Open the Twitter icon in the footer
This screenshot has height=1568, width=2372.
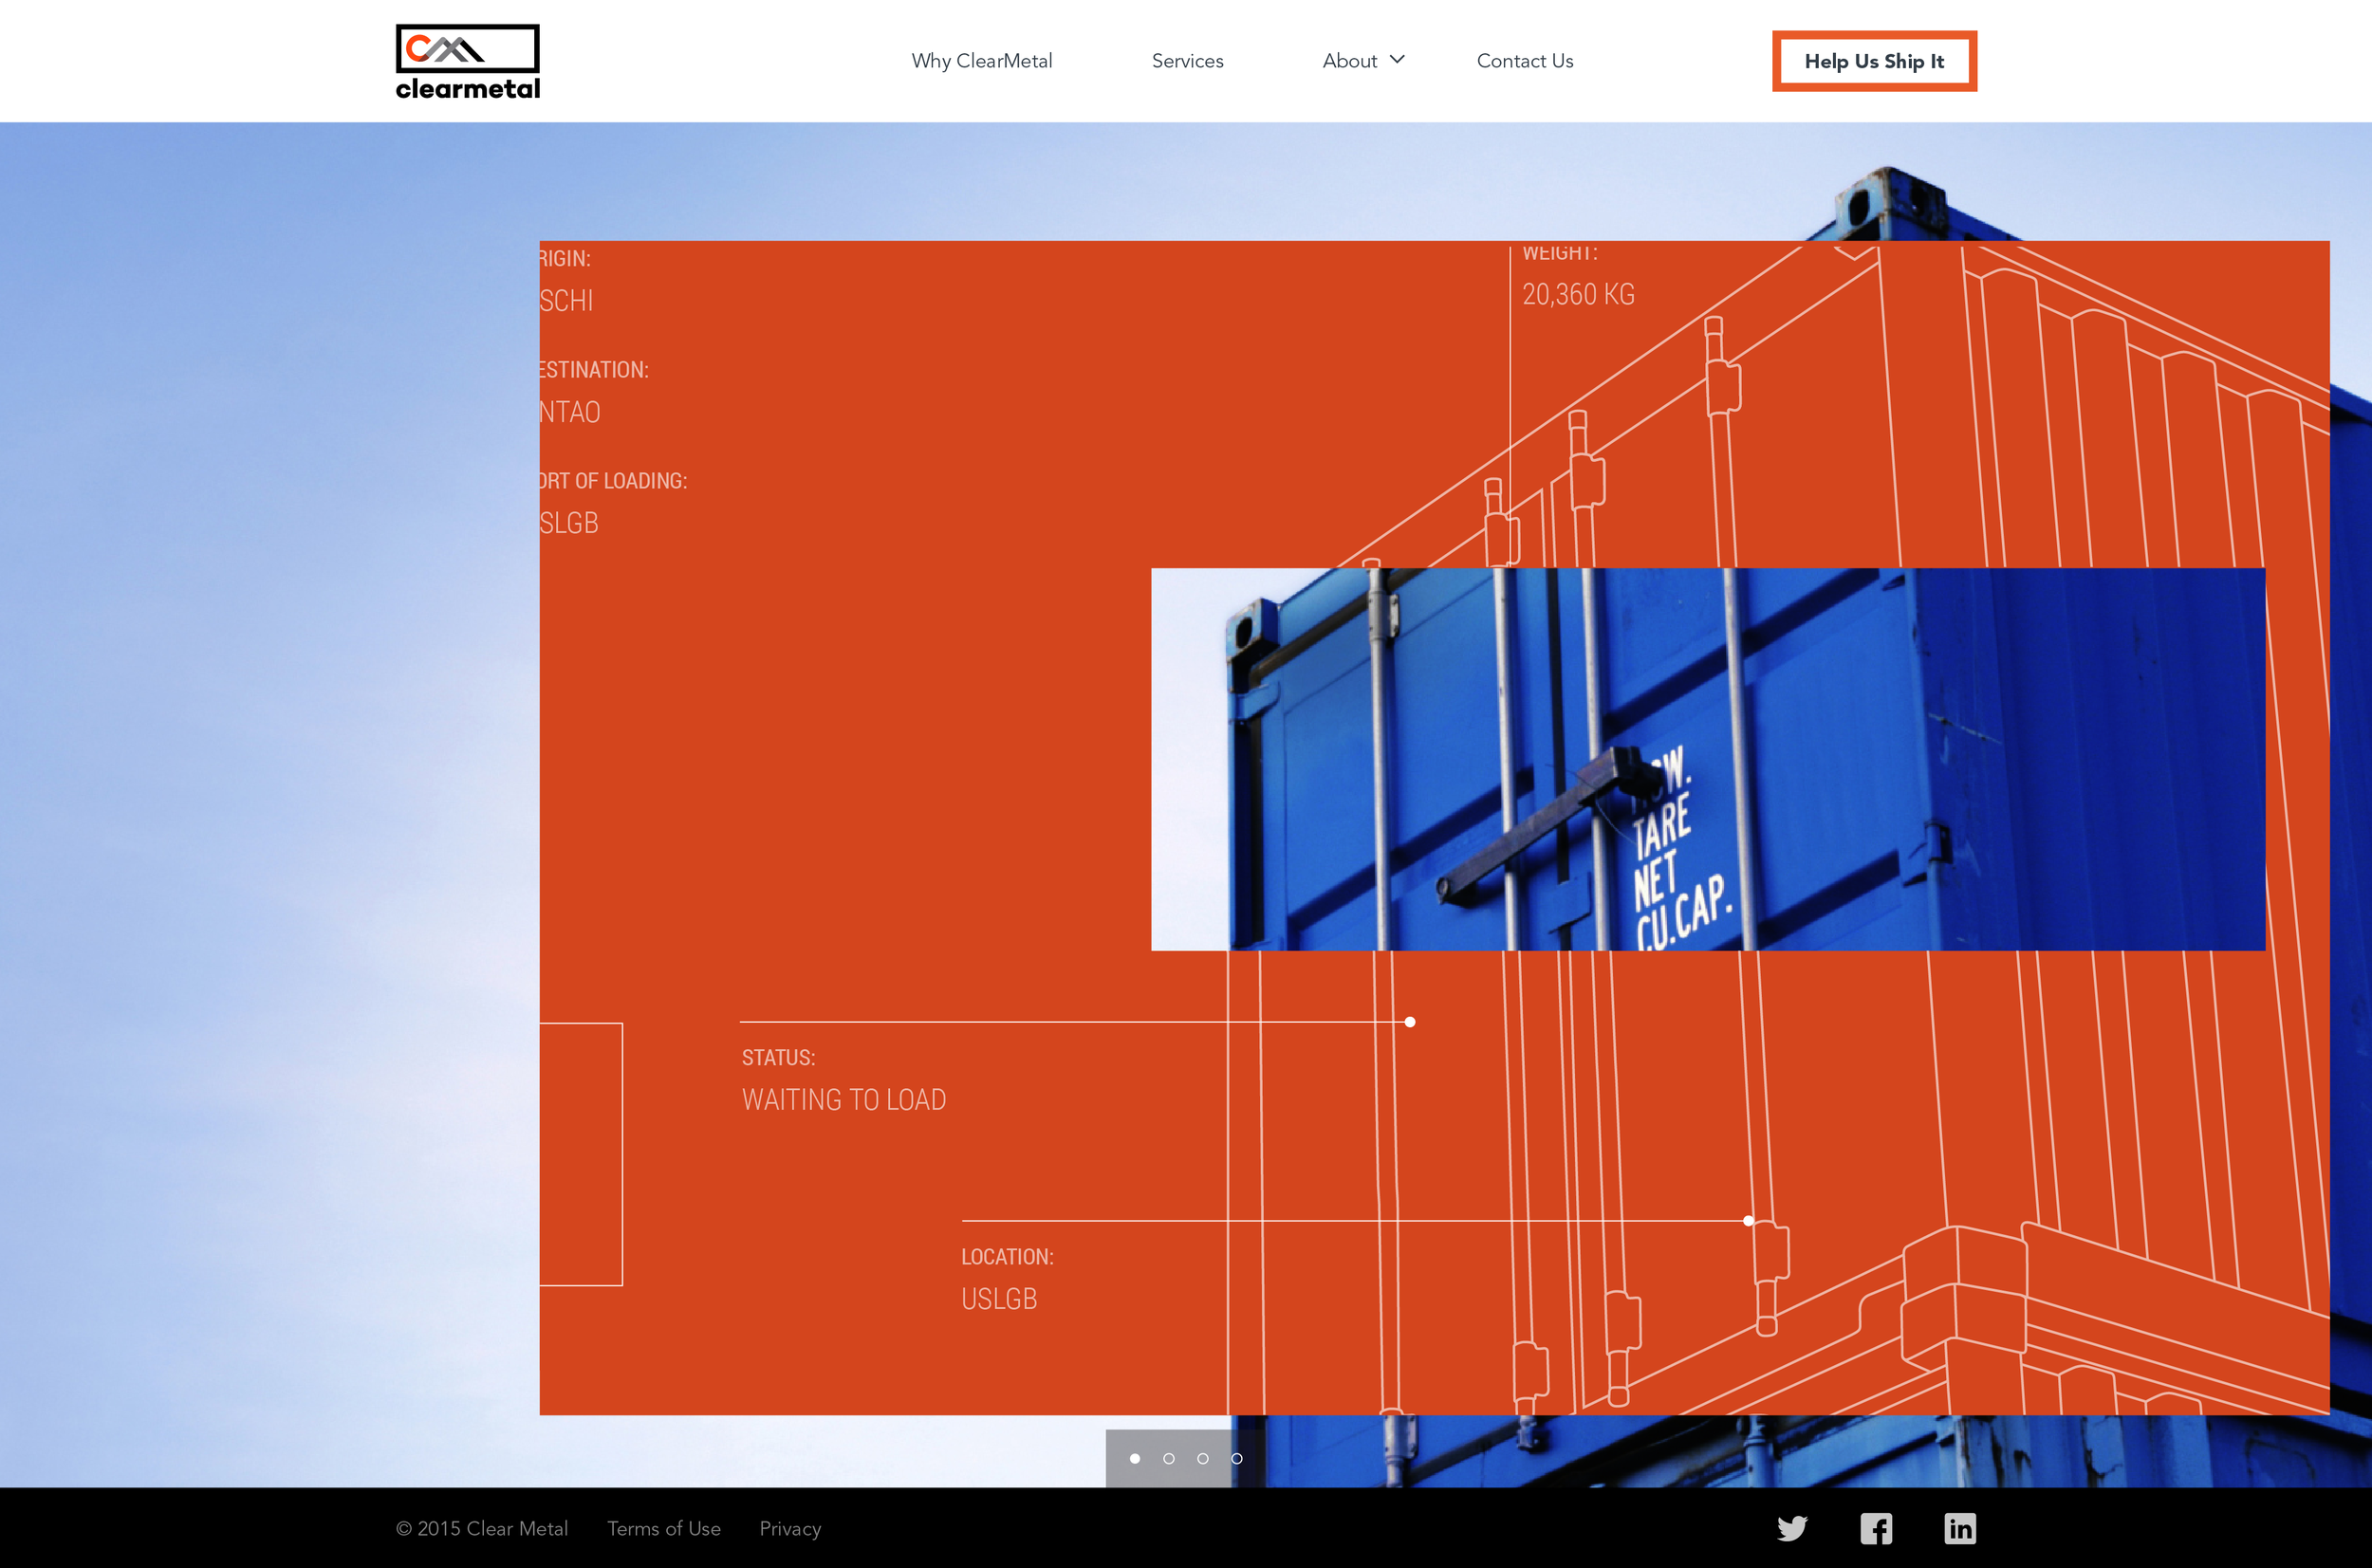point(1792,1528)
